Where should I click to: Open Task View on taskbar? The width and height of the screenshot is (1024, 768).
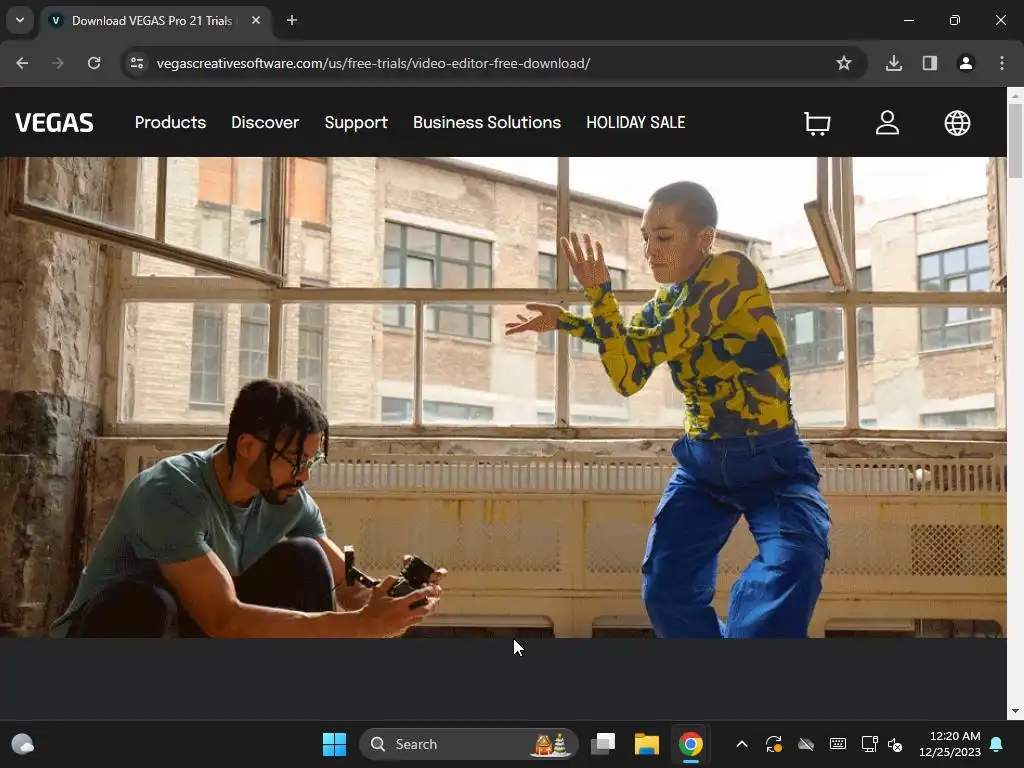click(x=603, y=744)
